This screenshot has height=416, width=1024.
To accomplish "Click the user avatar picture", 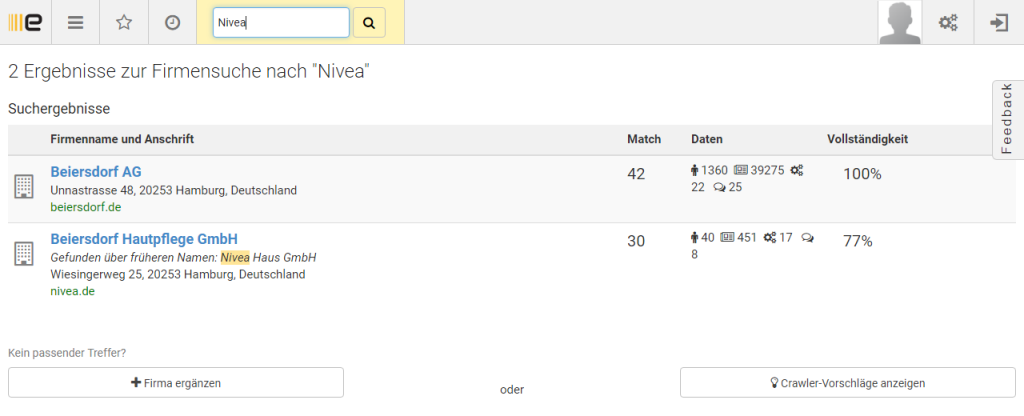I will pos(900,22).
